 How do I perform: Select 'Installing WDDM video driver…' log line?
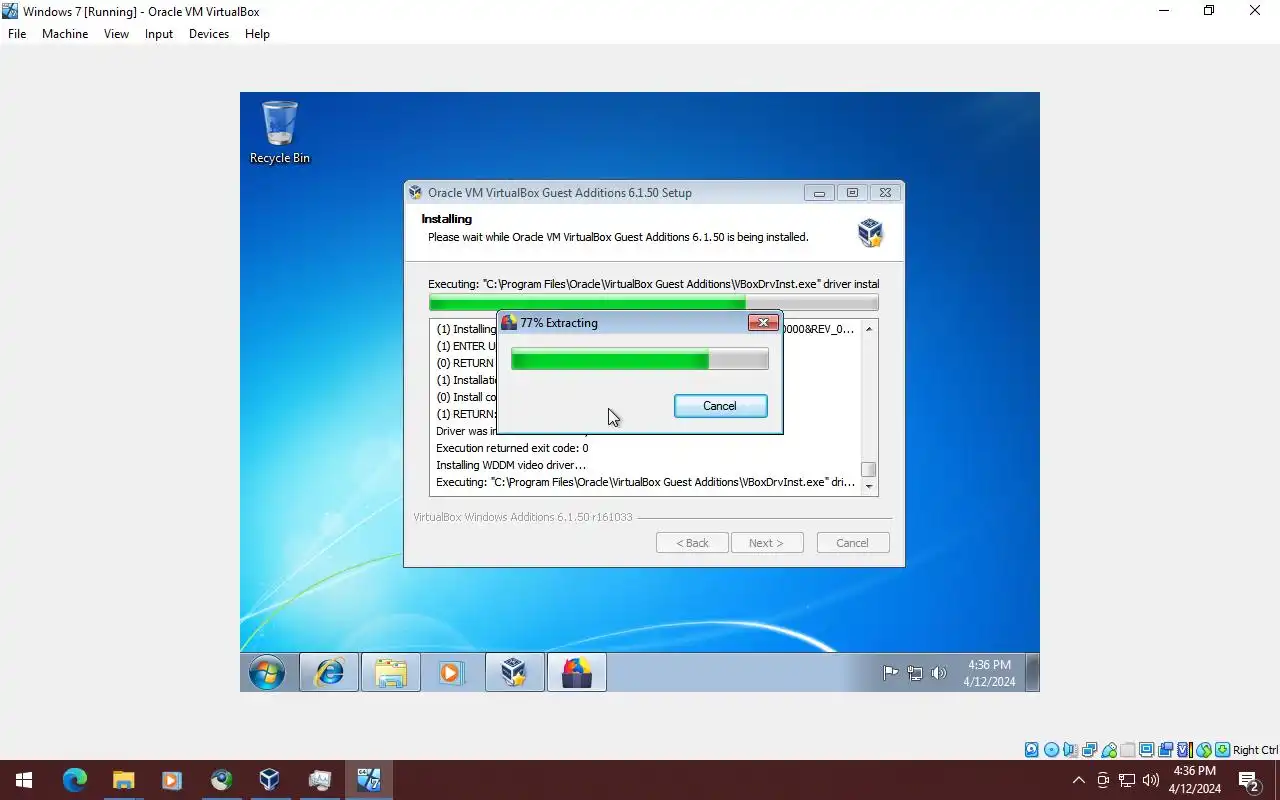coord(511,465)
